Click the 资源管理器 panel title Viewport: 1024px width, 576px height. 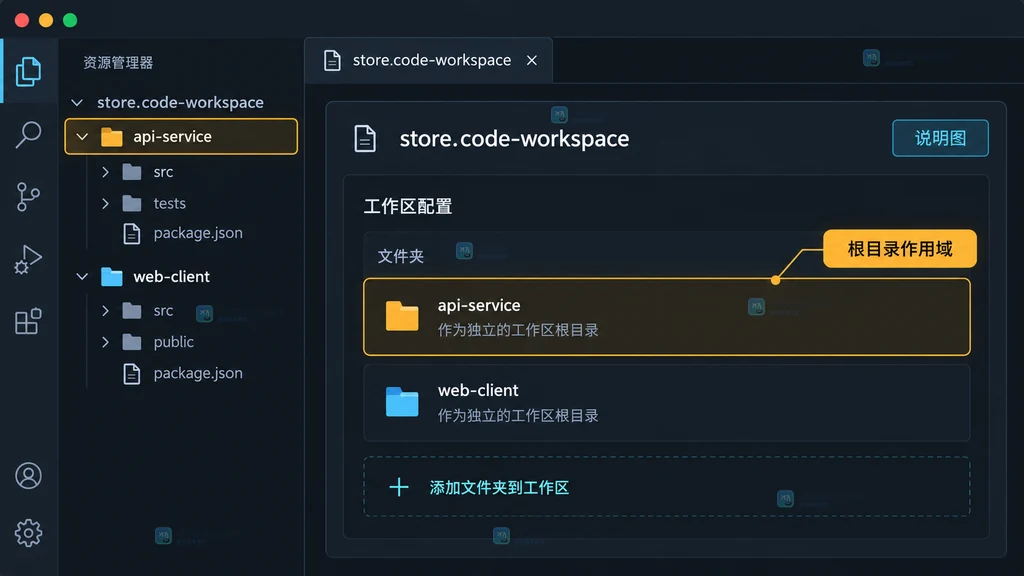tap(118, 63)
